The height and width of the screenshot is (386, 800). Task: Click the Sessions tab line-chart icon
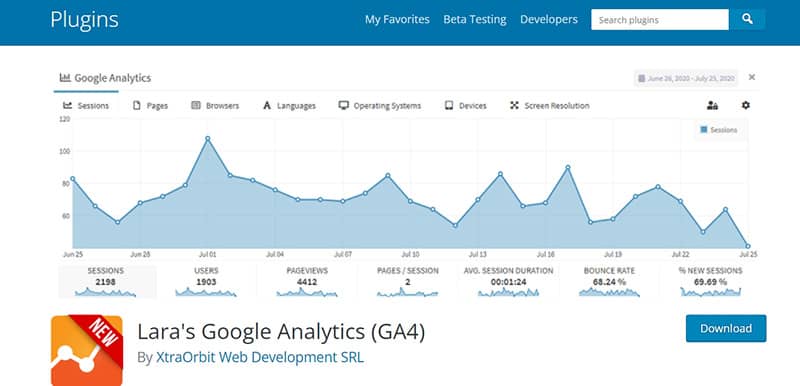pos(67,106)
